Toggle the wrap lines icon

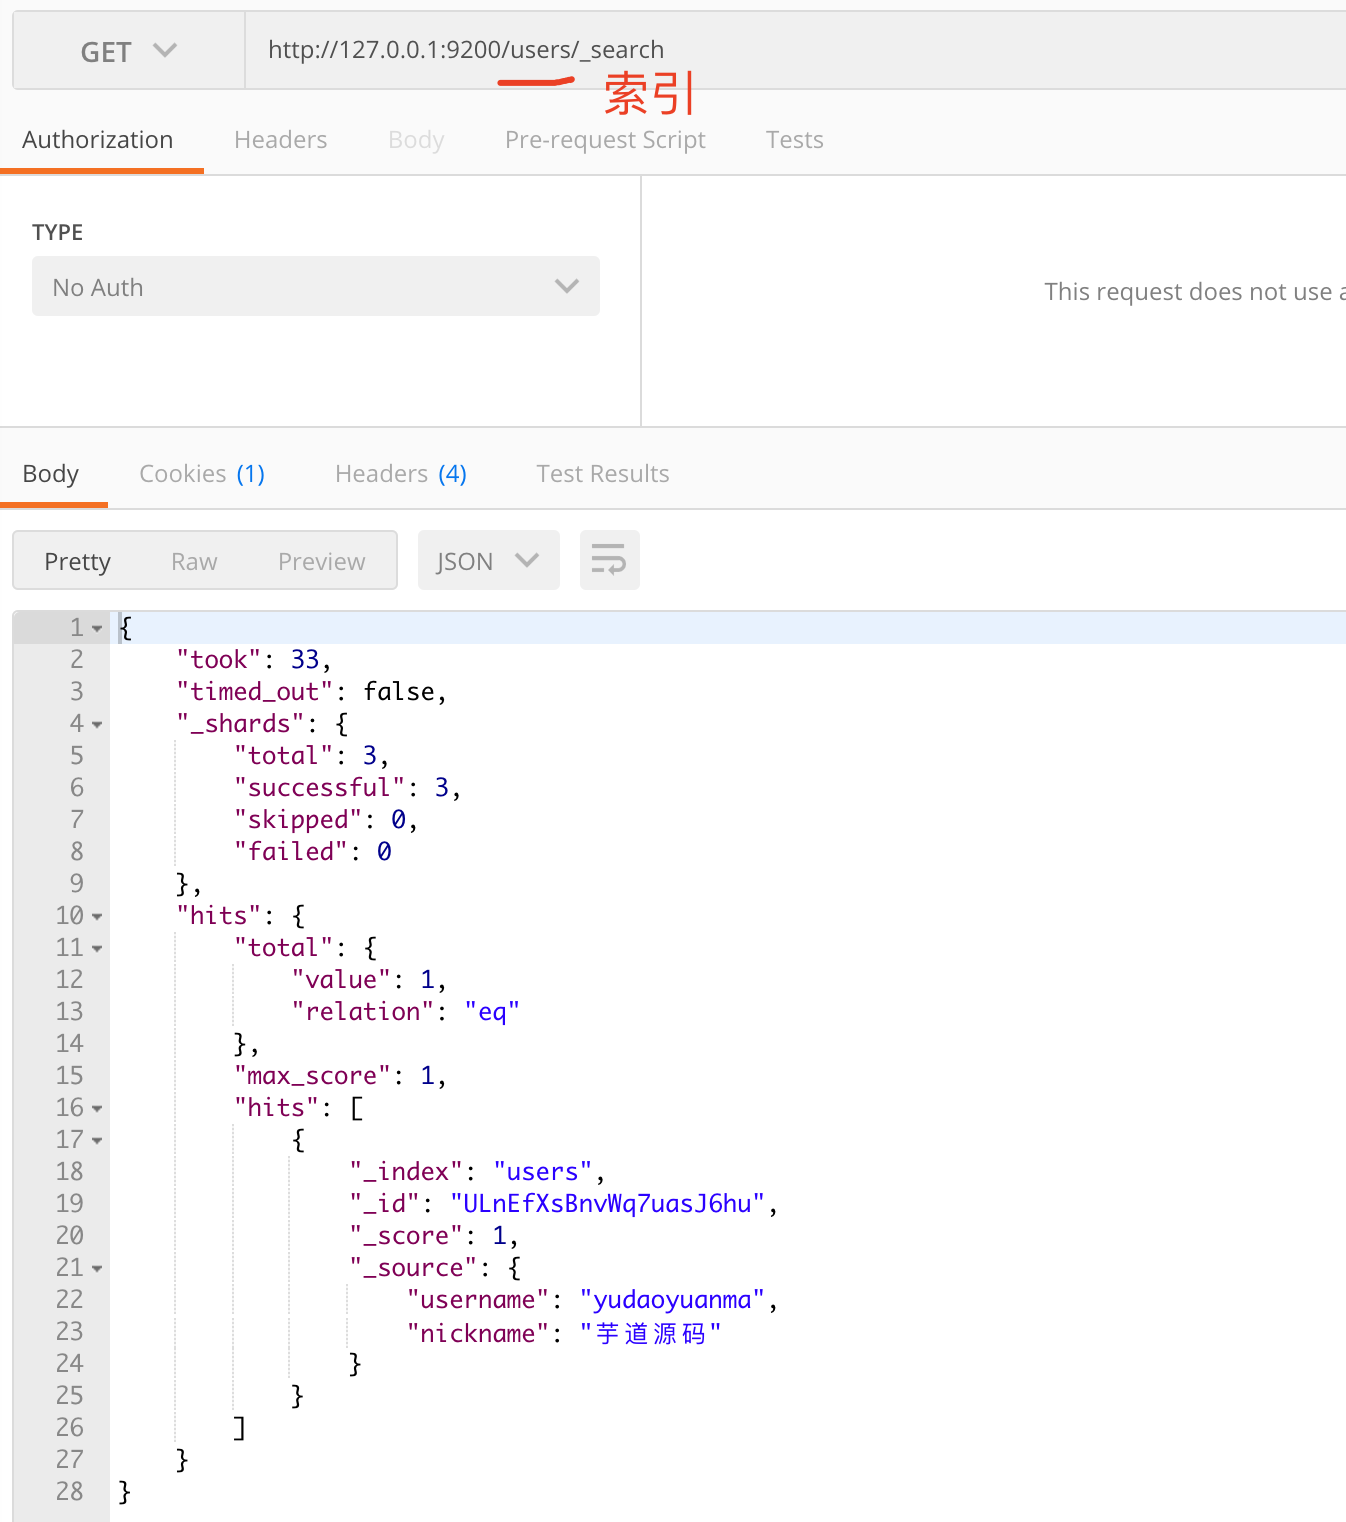coord(609,560)
